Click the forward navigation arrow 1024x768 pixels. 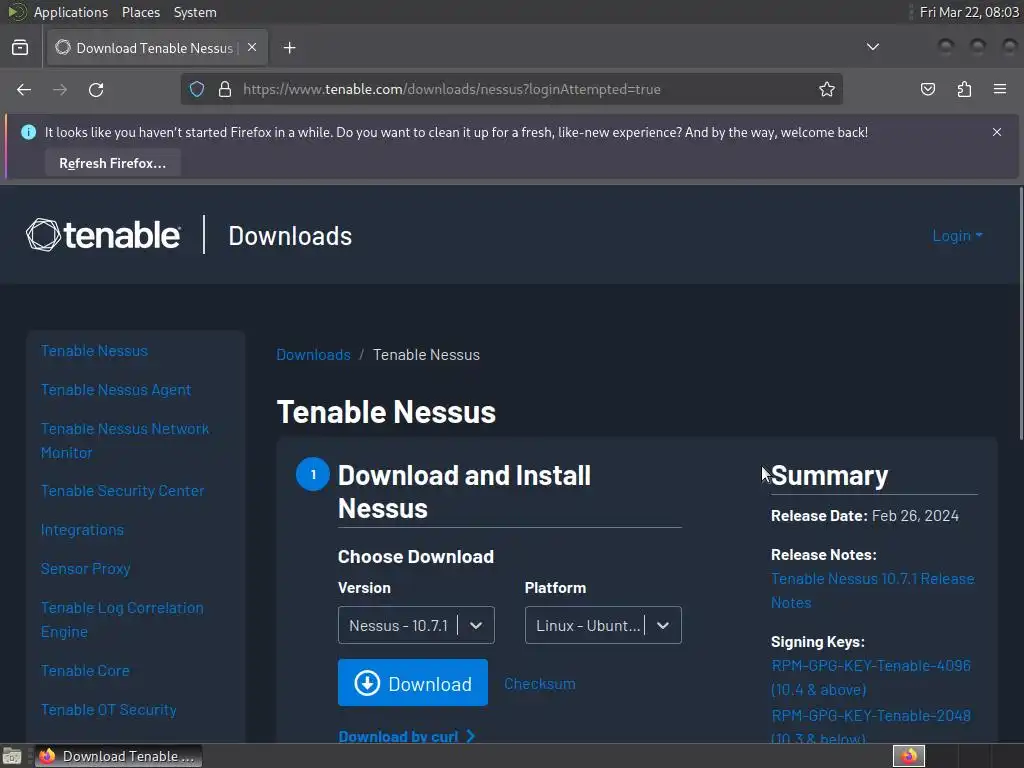[x=60, y=89]
